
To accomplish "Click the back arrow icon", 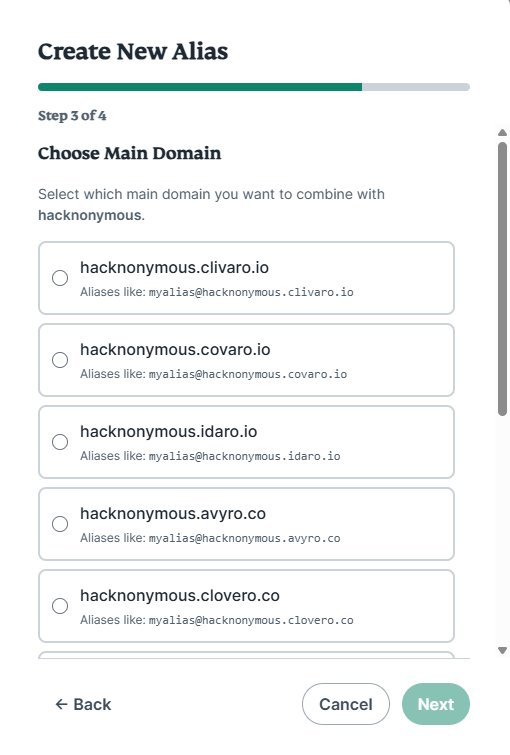I will (x=61, y=704).
